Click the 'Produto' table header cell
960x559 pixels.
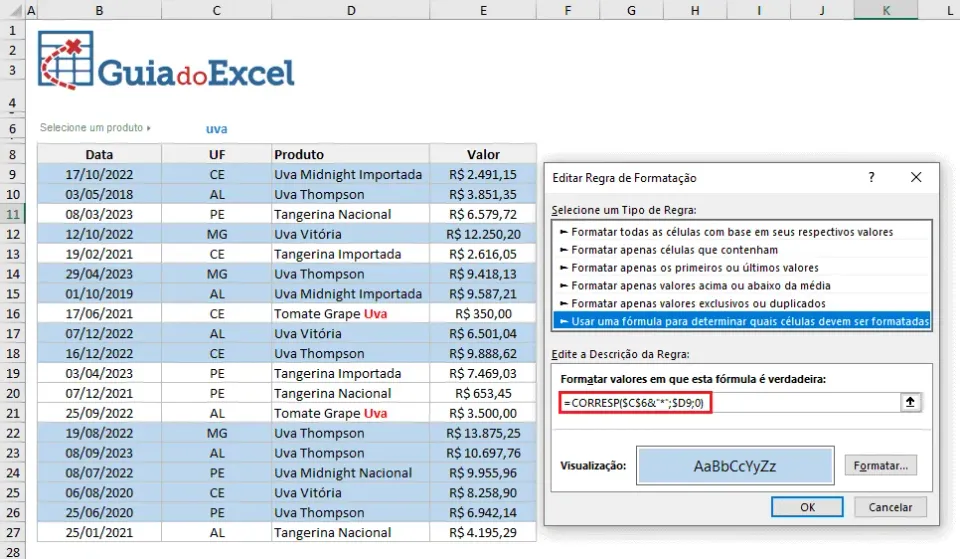tap(351, 154)
